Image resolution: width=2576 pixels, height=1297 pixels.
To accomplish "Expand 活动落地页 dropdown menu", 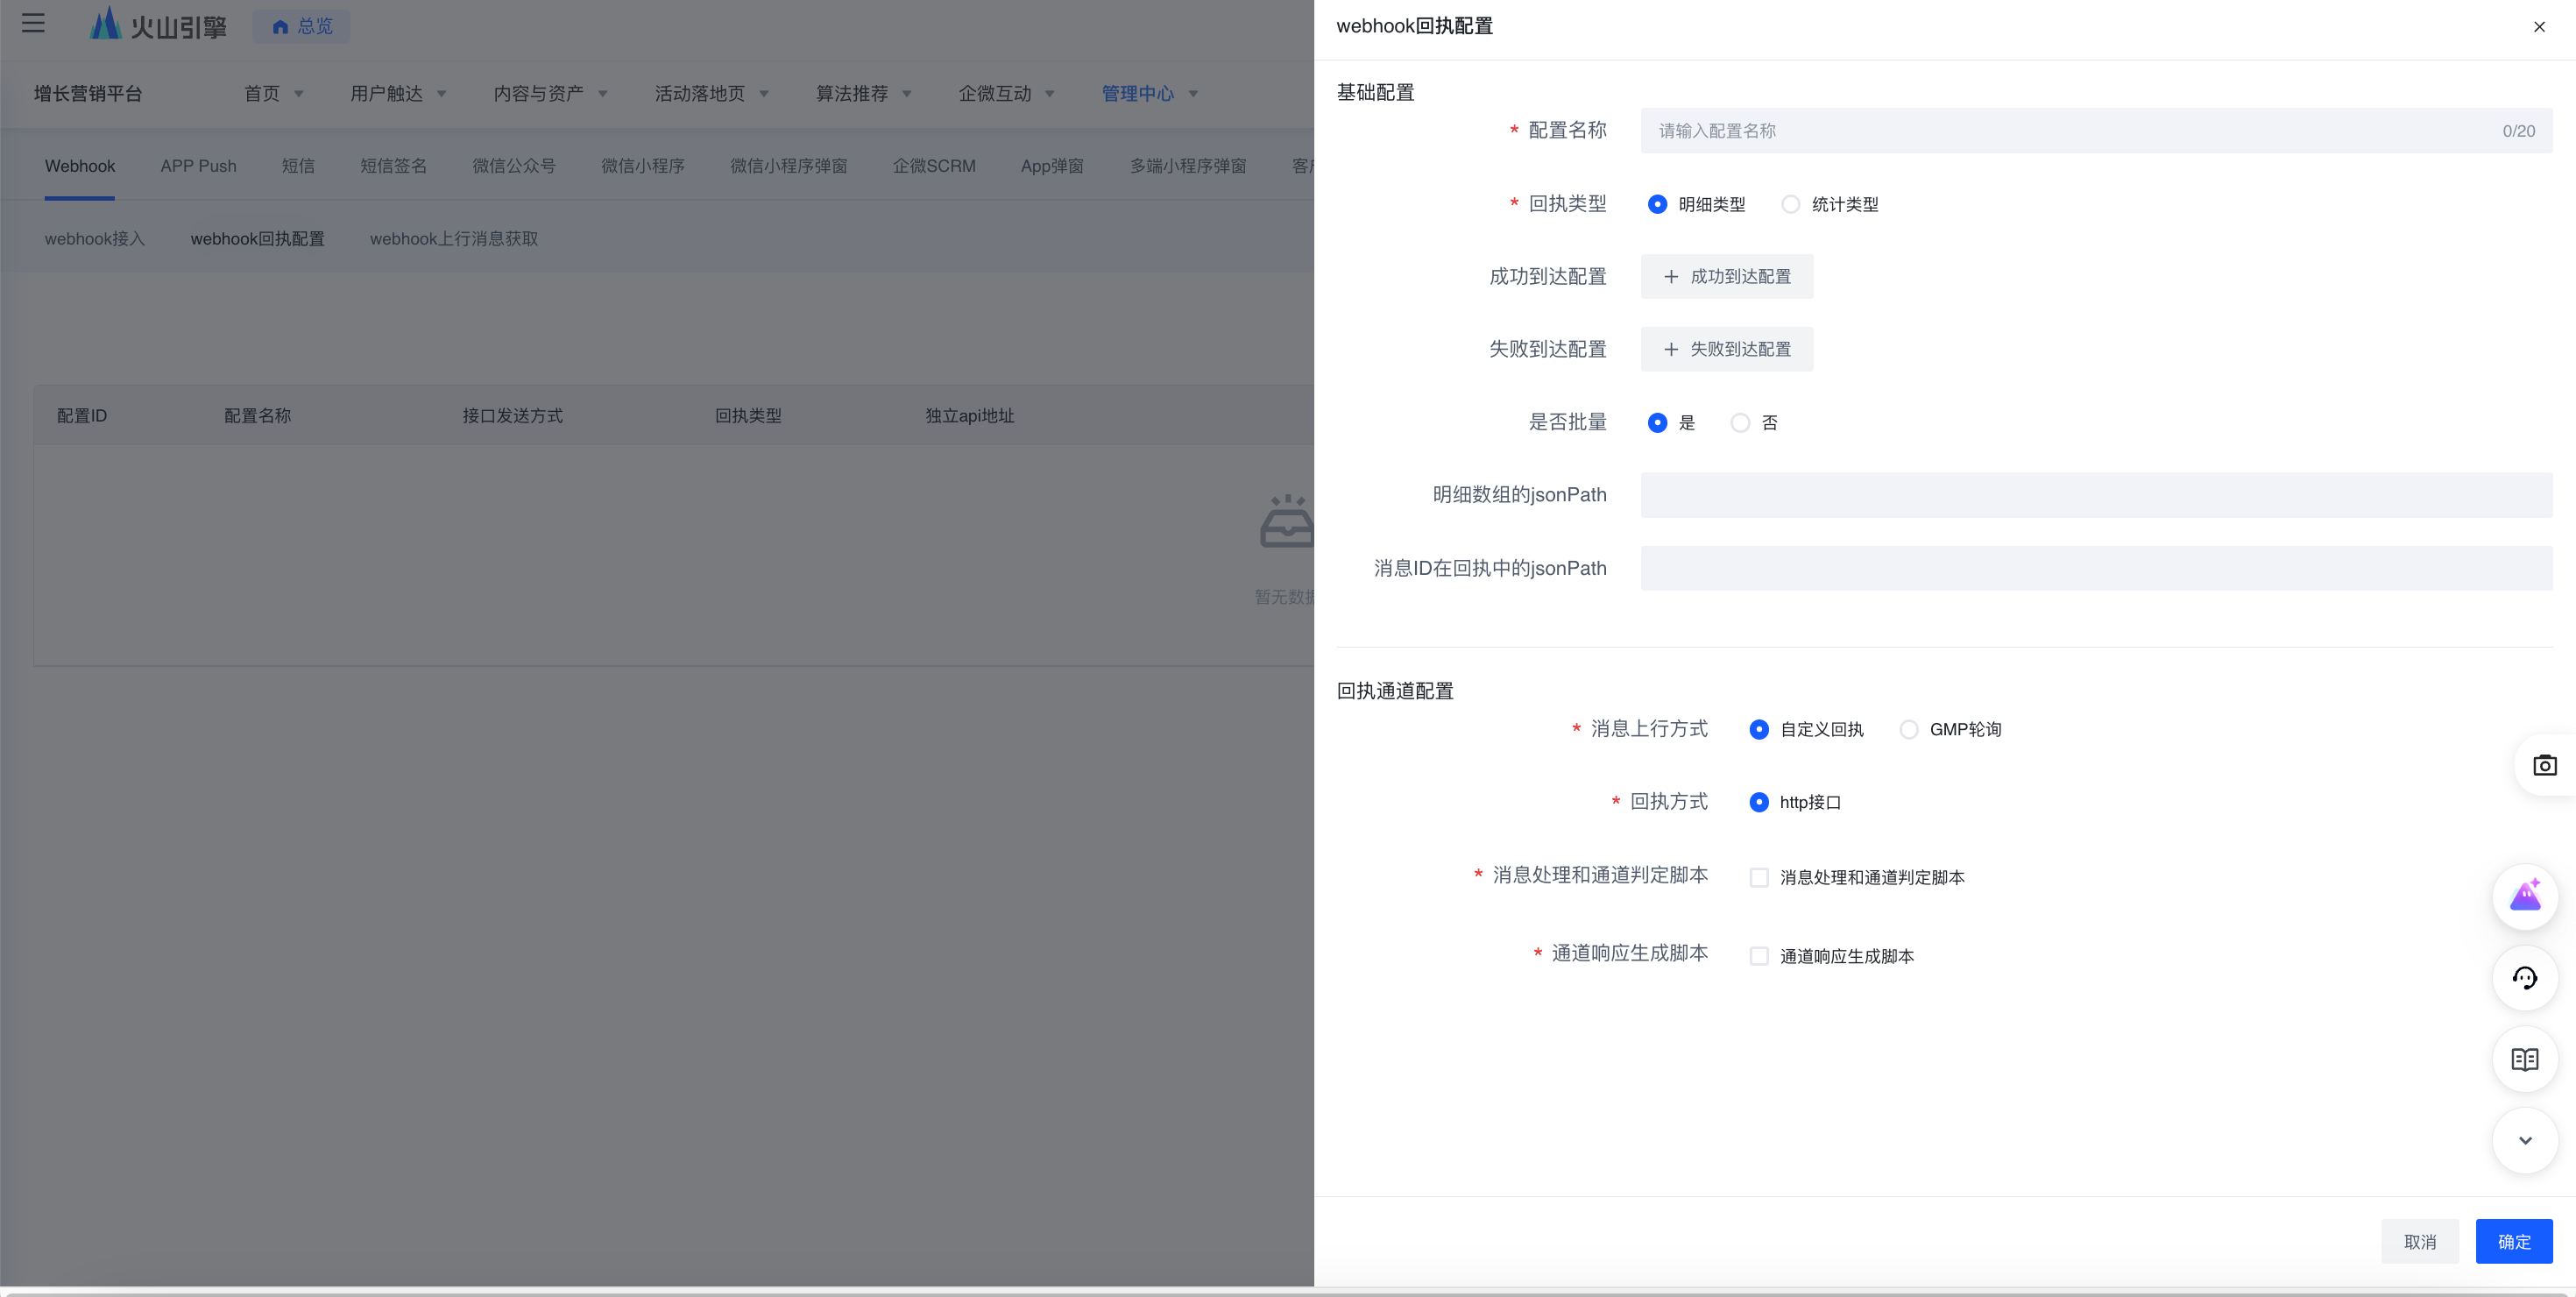I will coord(711,93).
